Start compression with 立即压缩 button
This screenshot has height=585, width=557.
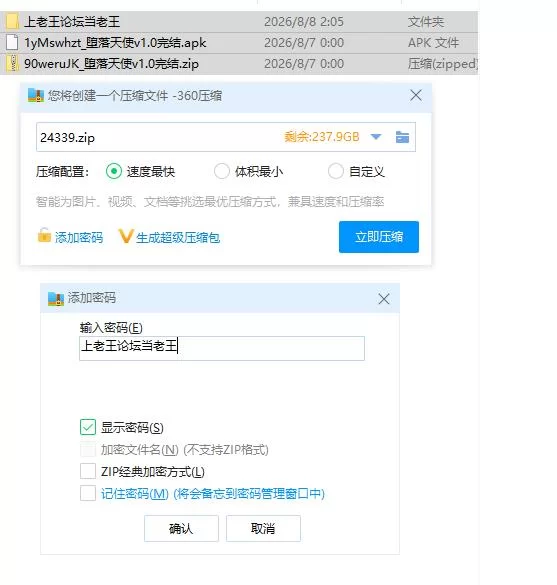(x=379, y=237)
